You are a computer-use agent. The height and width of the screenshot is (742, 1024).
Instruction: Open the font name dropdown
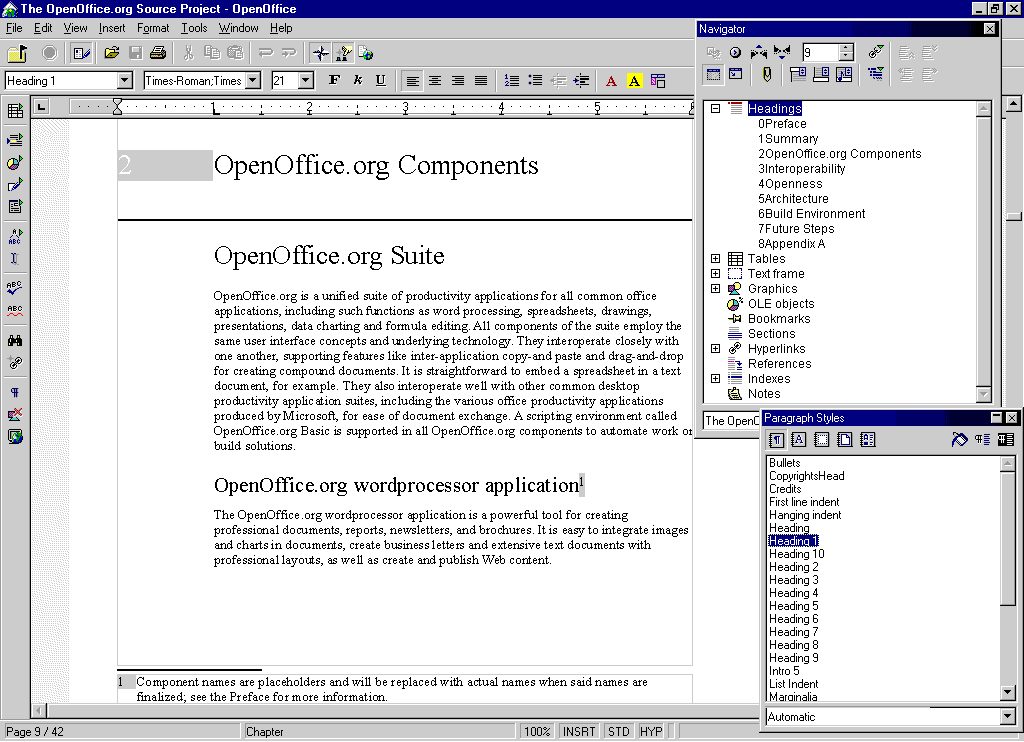253,80
